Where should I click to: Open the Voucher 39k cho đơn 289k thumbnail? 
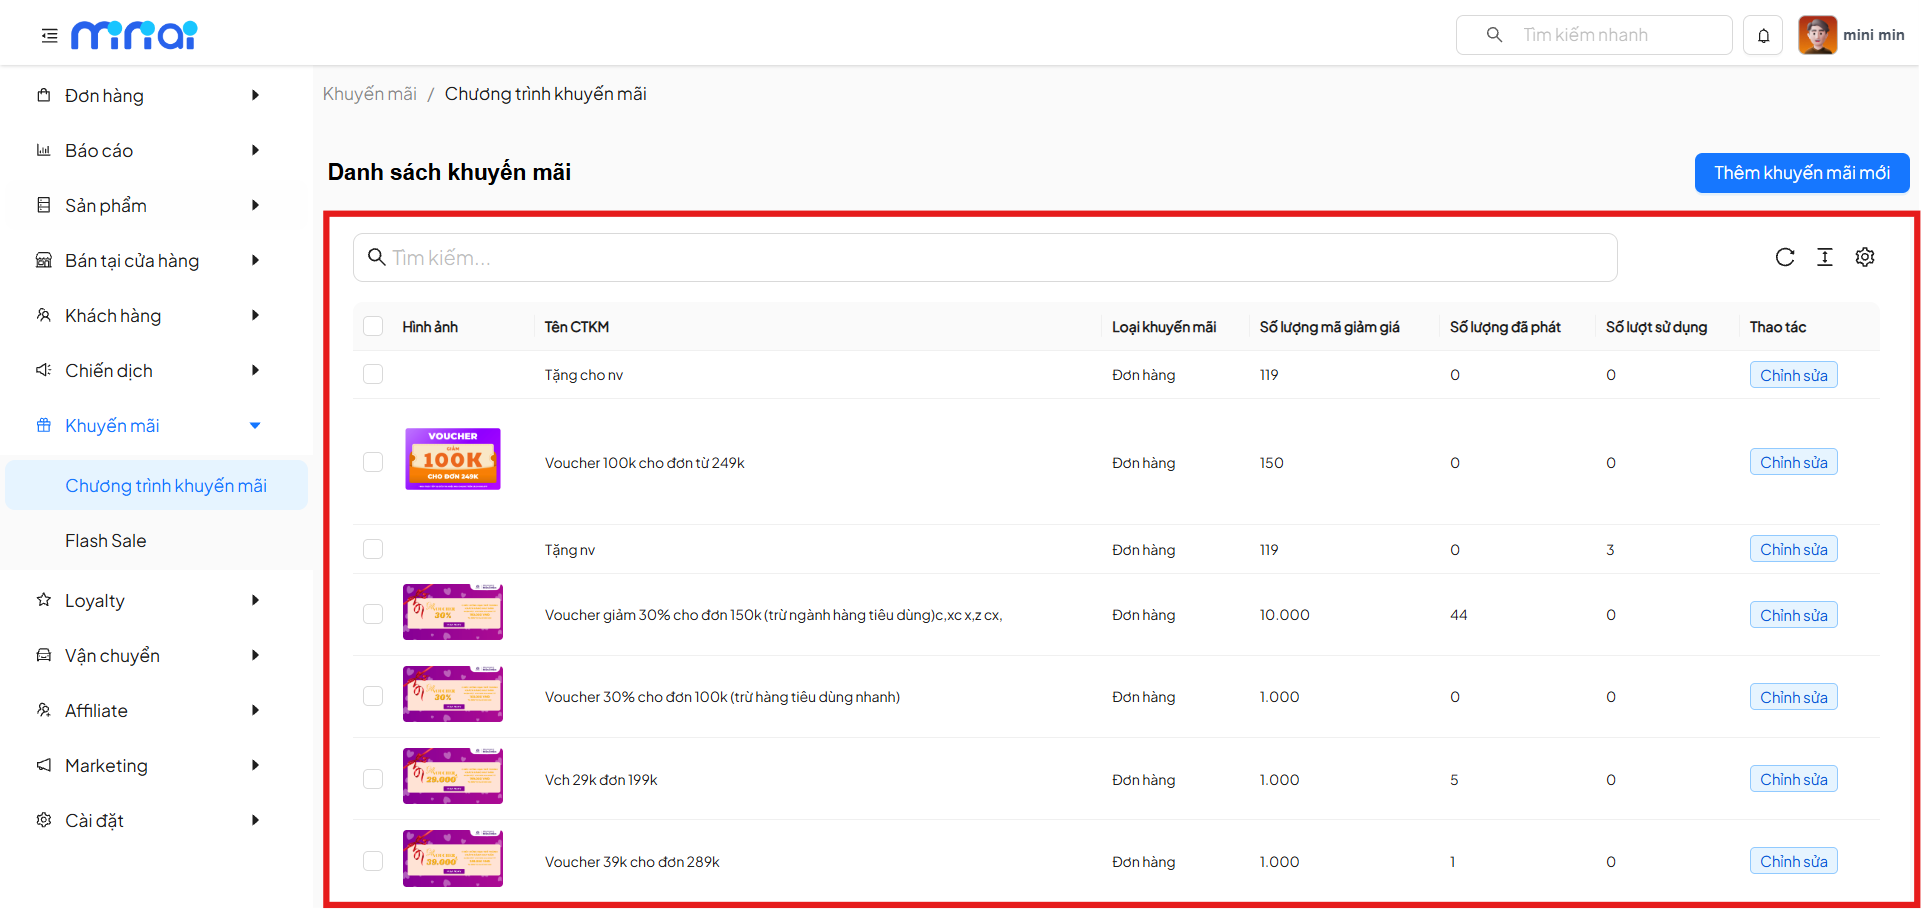452,859
